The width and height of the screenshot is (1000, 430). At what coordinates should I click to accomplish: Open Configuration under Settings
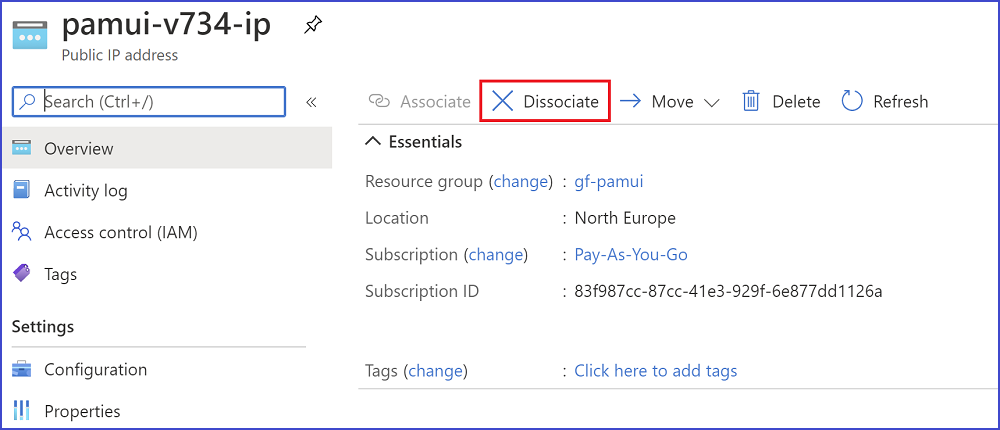coord(96,369)
